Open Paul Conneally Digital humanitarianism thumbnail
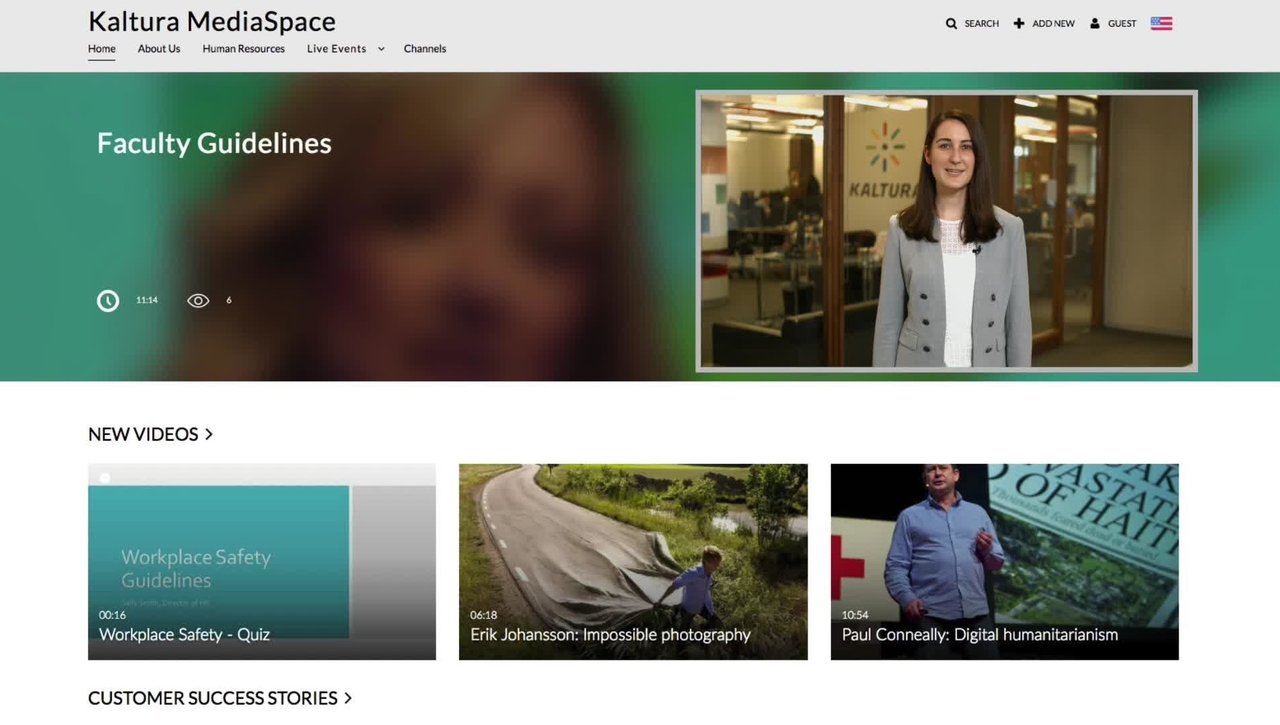This screenshot has width=1280, height=725. pos(1004,561)
